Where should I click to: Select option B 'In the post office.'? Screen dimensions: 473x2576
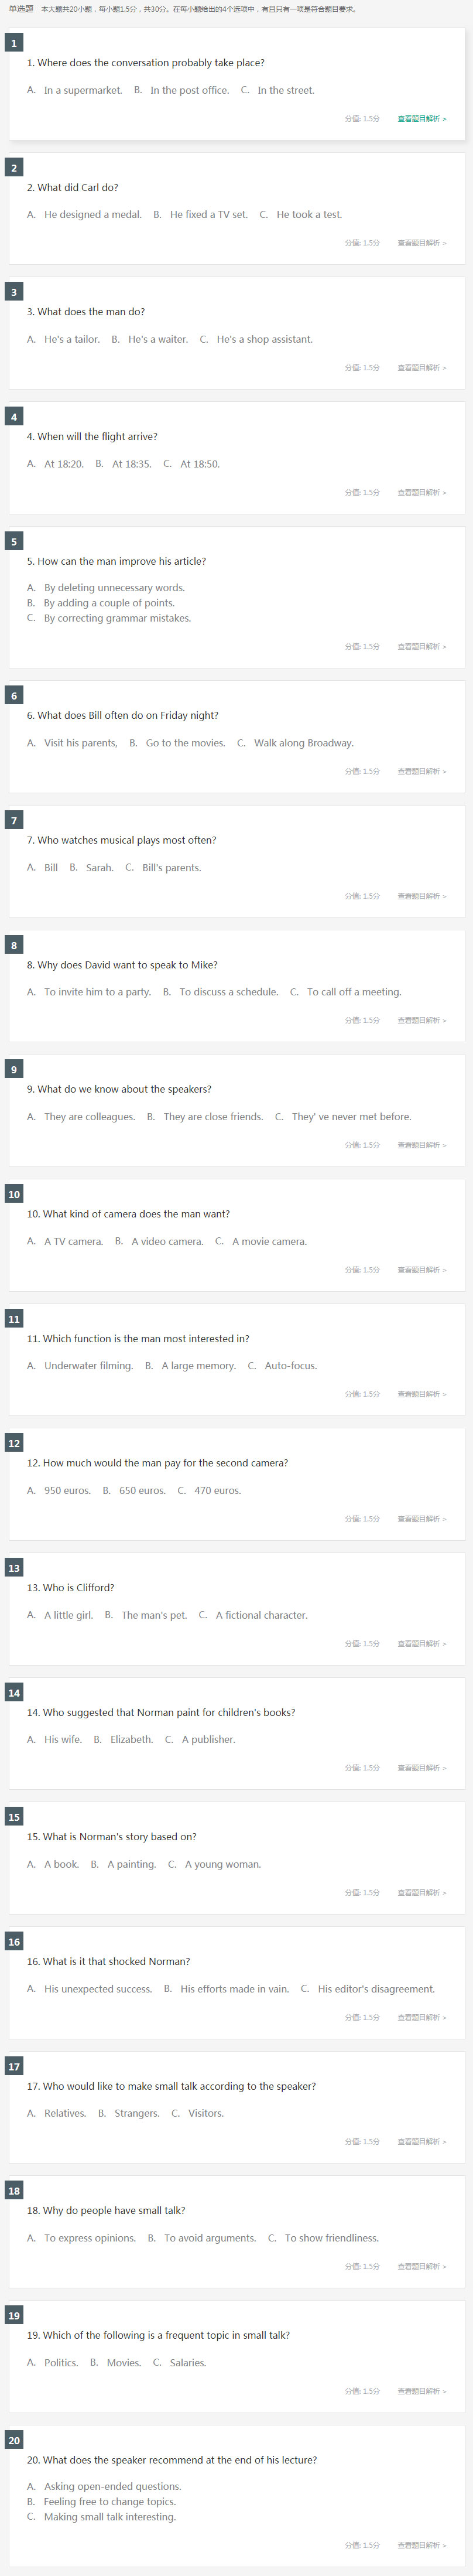point(182,90)
